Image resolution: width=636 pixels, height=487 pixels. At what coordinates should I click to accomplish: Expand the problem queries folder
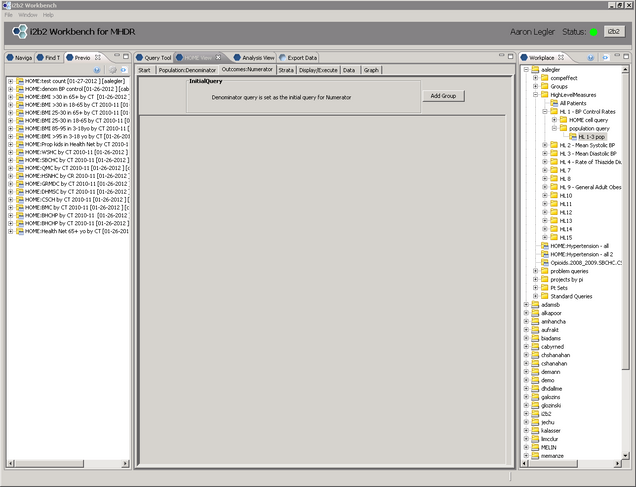535,271
